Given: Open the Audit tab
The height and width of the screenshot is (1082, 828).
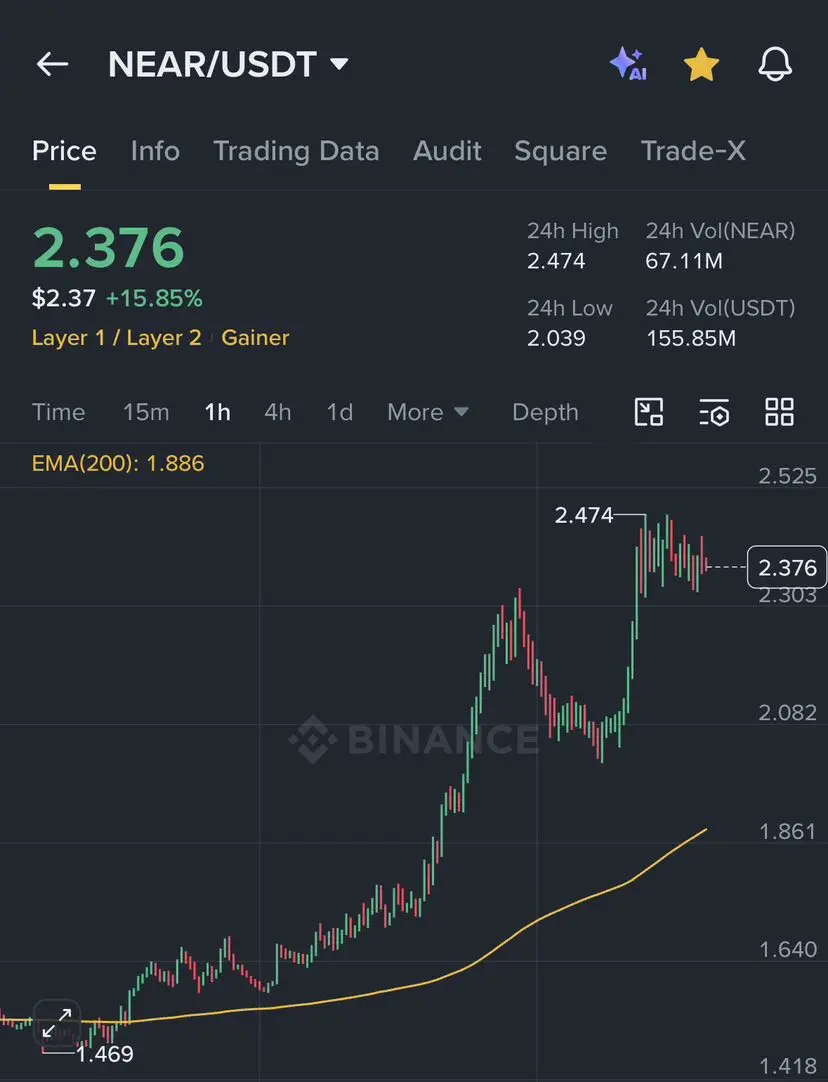Looking at the screenshot, I should point(447,151).
